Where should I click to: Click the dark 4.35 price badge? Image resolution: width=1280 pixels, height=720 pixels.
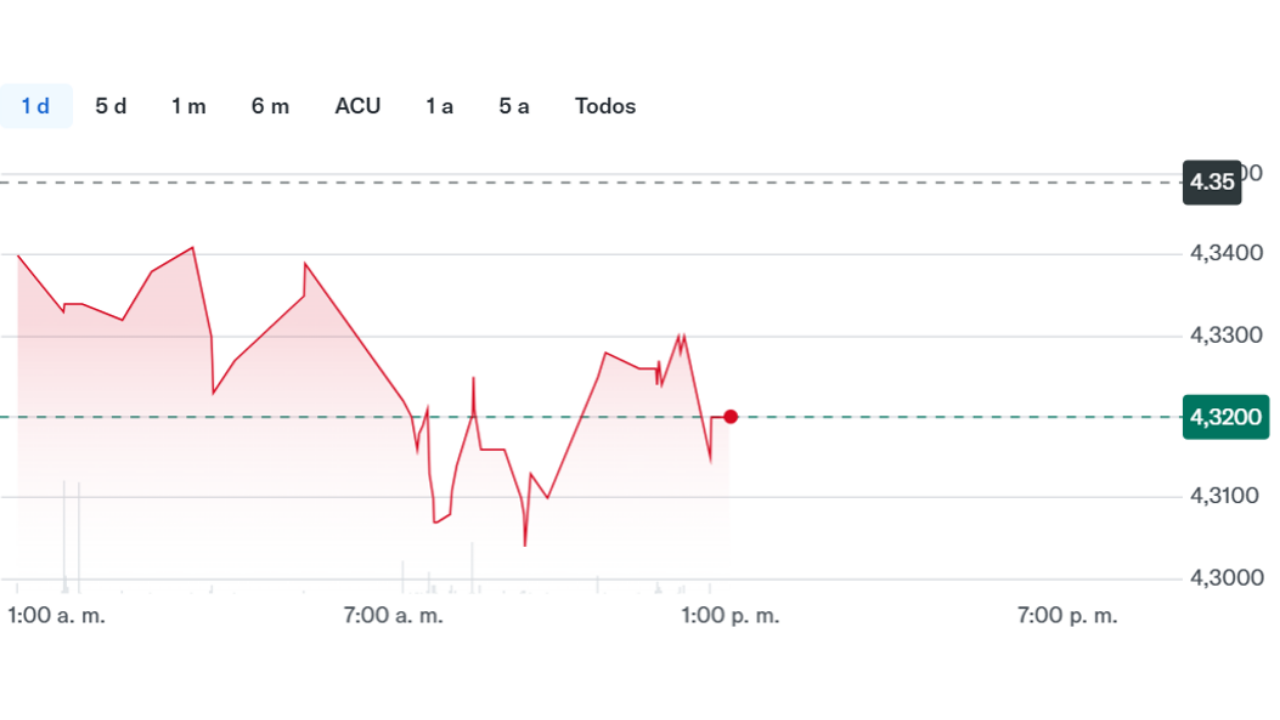coord(1212,182)
